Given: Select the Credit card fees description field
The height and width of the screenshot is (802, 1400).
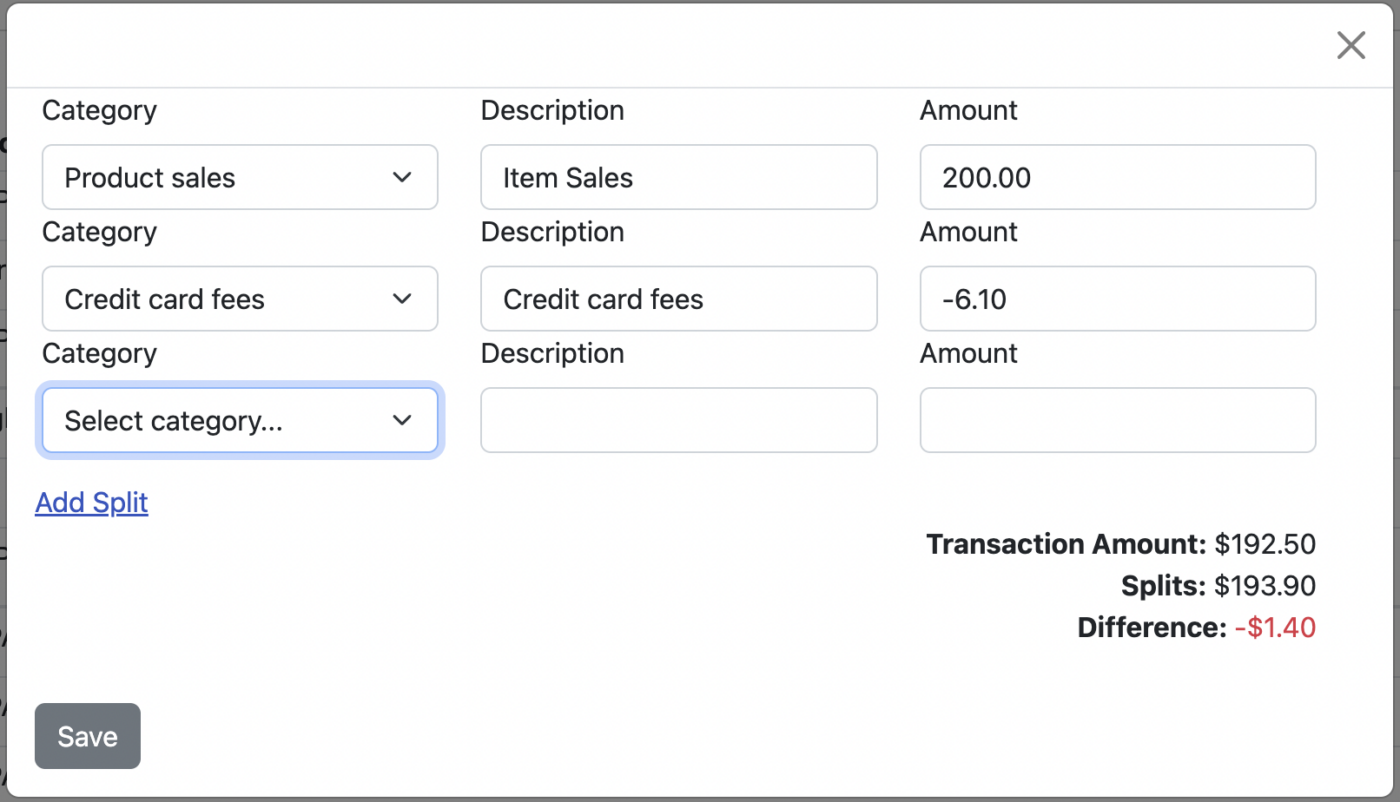Looking at the screenshot, I should coord(679,298).
